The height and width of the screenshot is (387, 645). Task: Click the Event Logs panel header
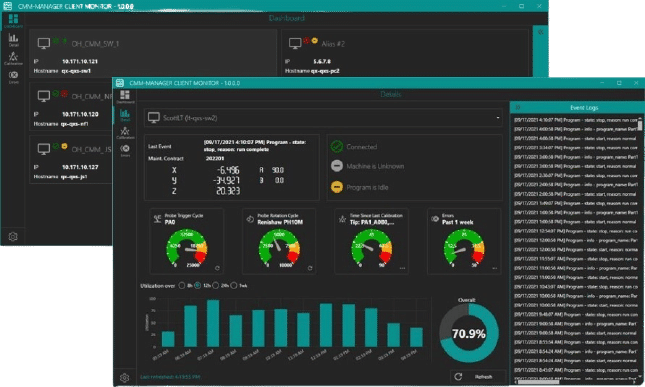577,107
